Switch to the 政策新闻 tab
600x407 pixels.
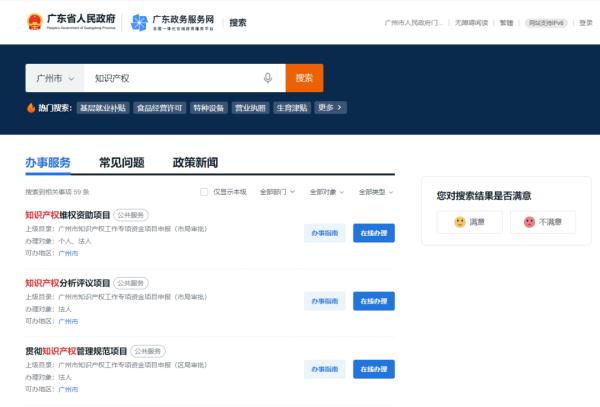(x=195, y=163)
